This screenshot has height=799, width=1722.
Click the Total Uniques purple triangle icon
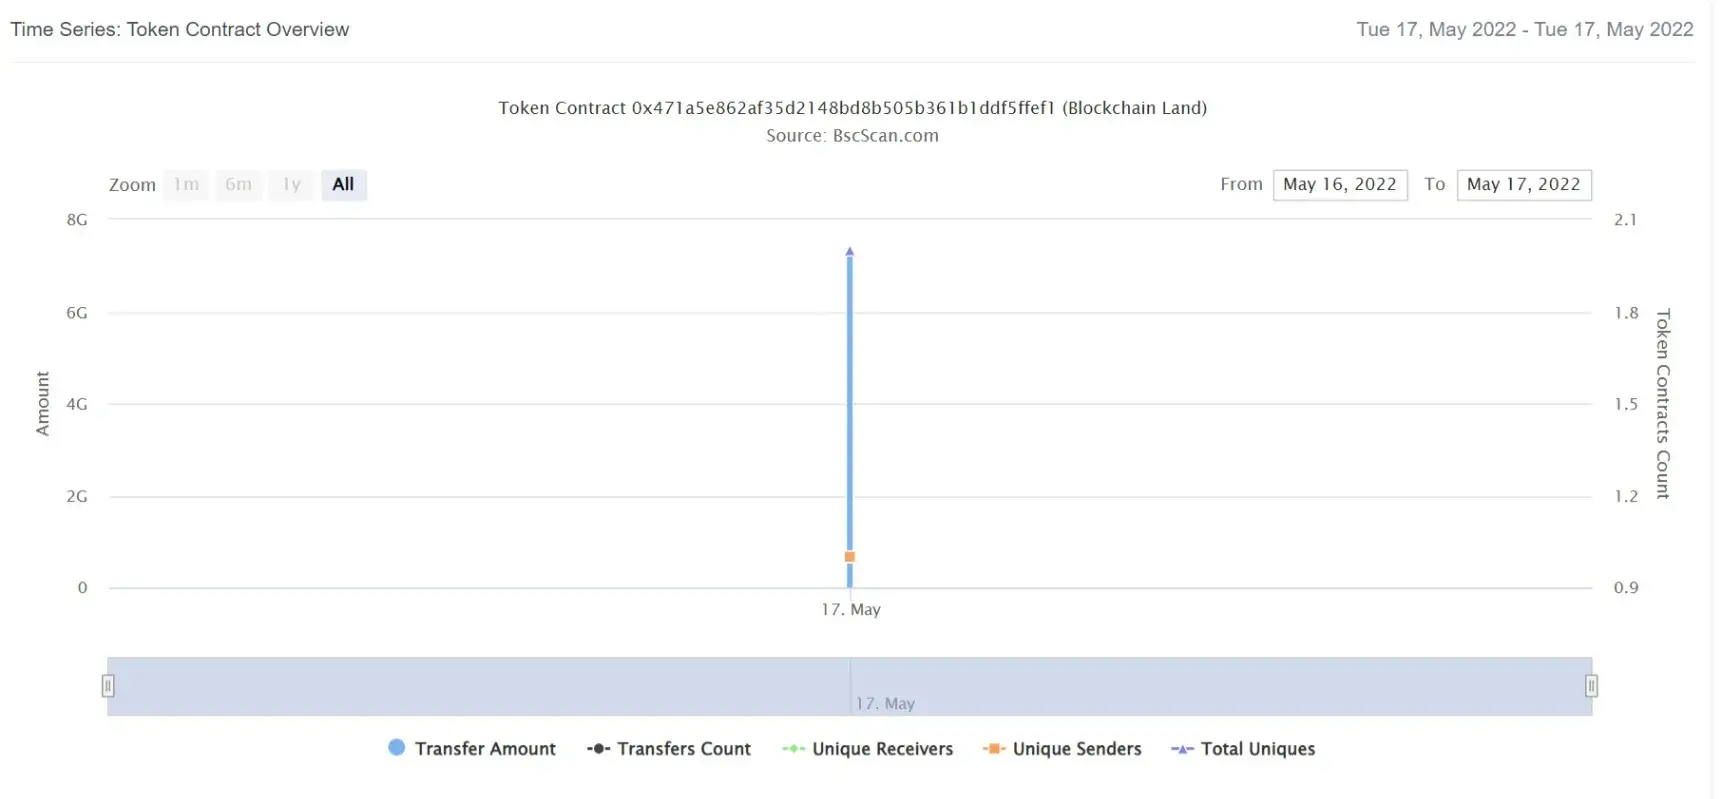(1182, 749)
